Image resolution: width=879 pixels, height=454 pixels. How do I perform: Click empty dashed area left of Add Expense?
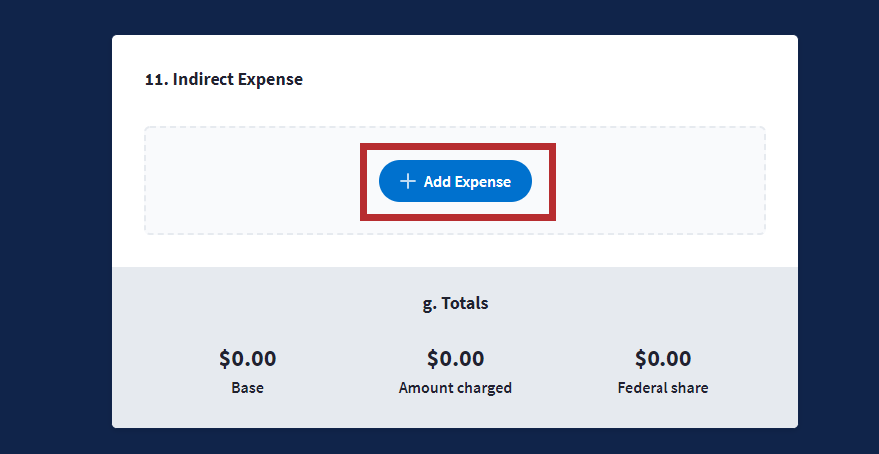pos(250,181)
